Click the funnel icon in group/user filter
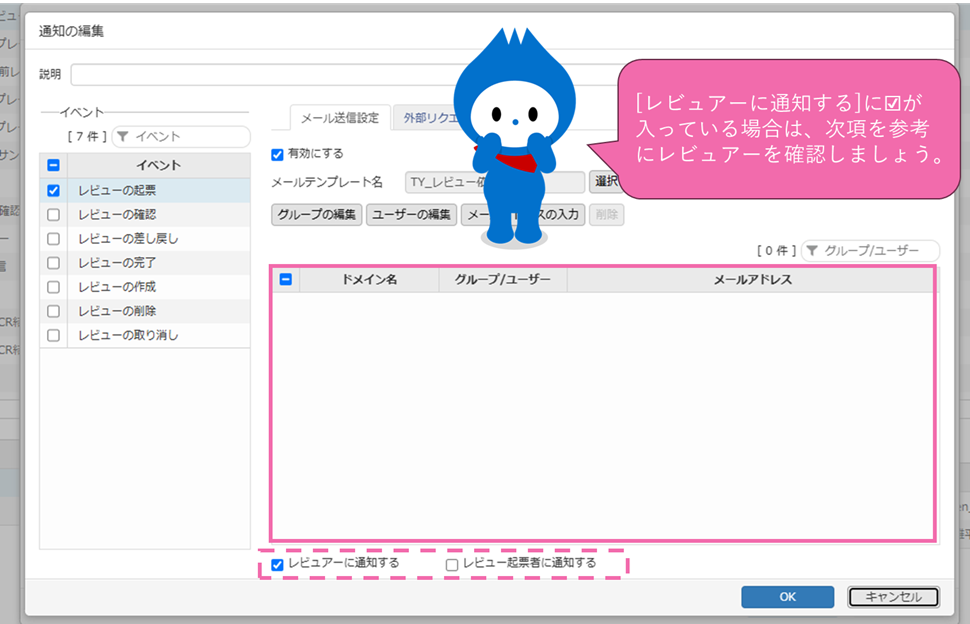The width and height of the screenshot is (970, 624). 811,251
